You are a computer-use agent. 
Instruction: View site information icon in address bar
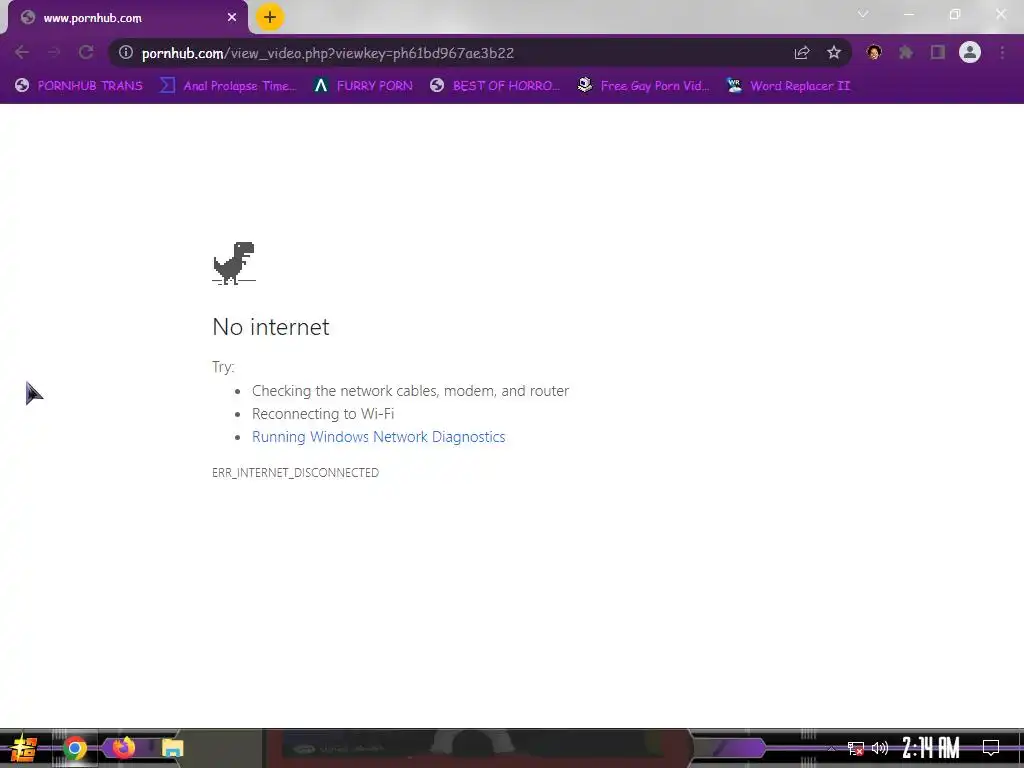[x=126, y=52]
